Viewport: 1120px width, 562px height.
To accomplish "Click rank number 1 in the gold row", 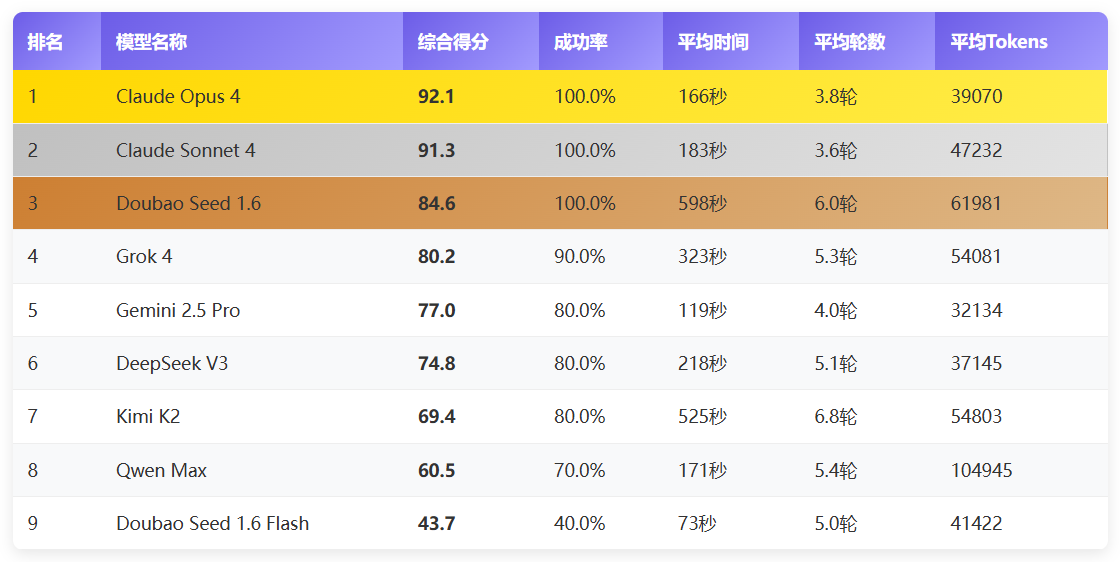I will [32, 96].
